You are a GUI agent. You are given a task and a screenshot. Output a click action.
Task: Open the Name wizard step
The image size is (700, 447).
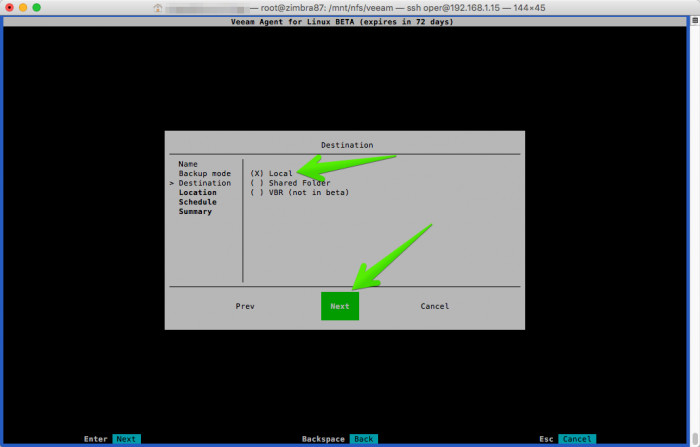click(x=188, y=164)
